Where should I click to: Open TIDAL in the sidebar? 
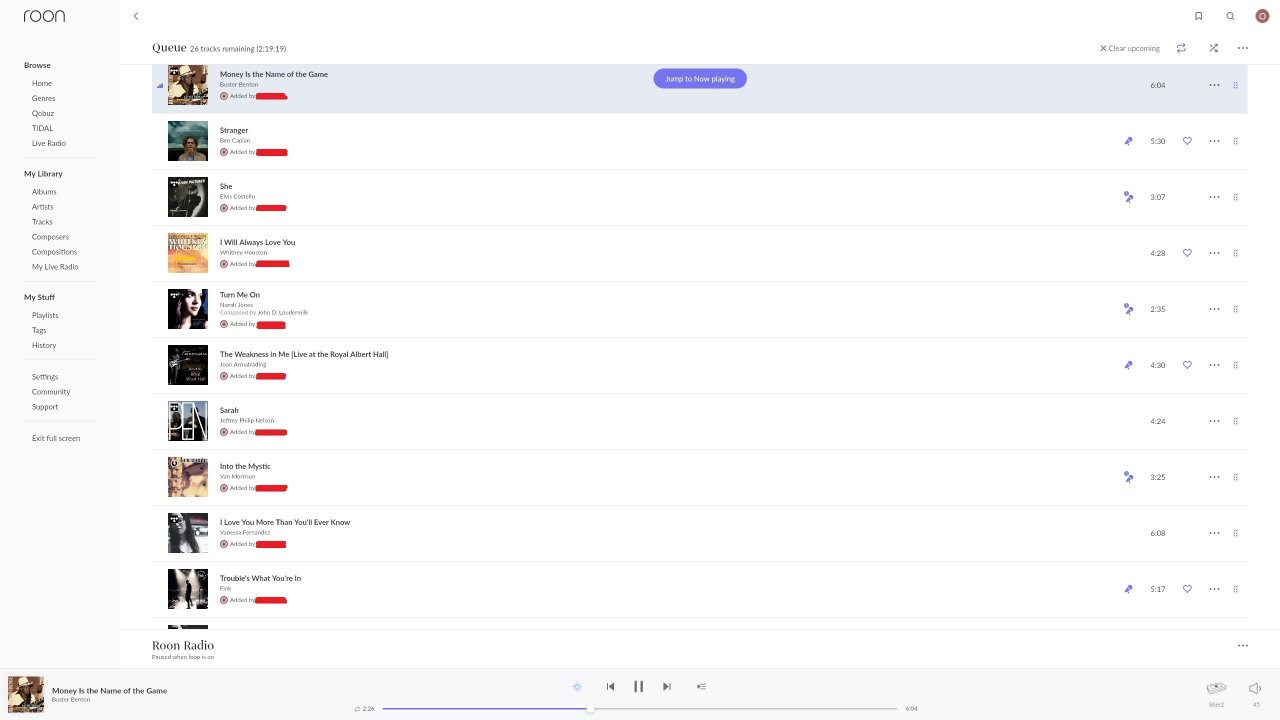coord(43,128)
